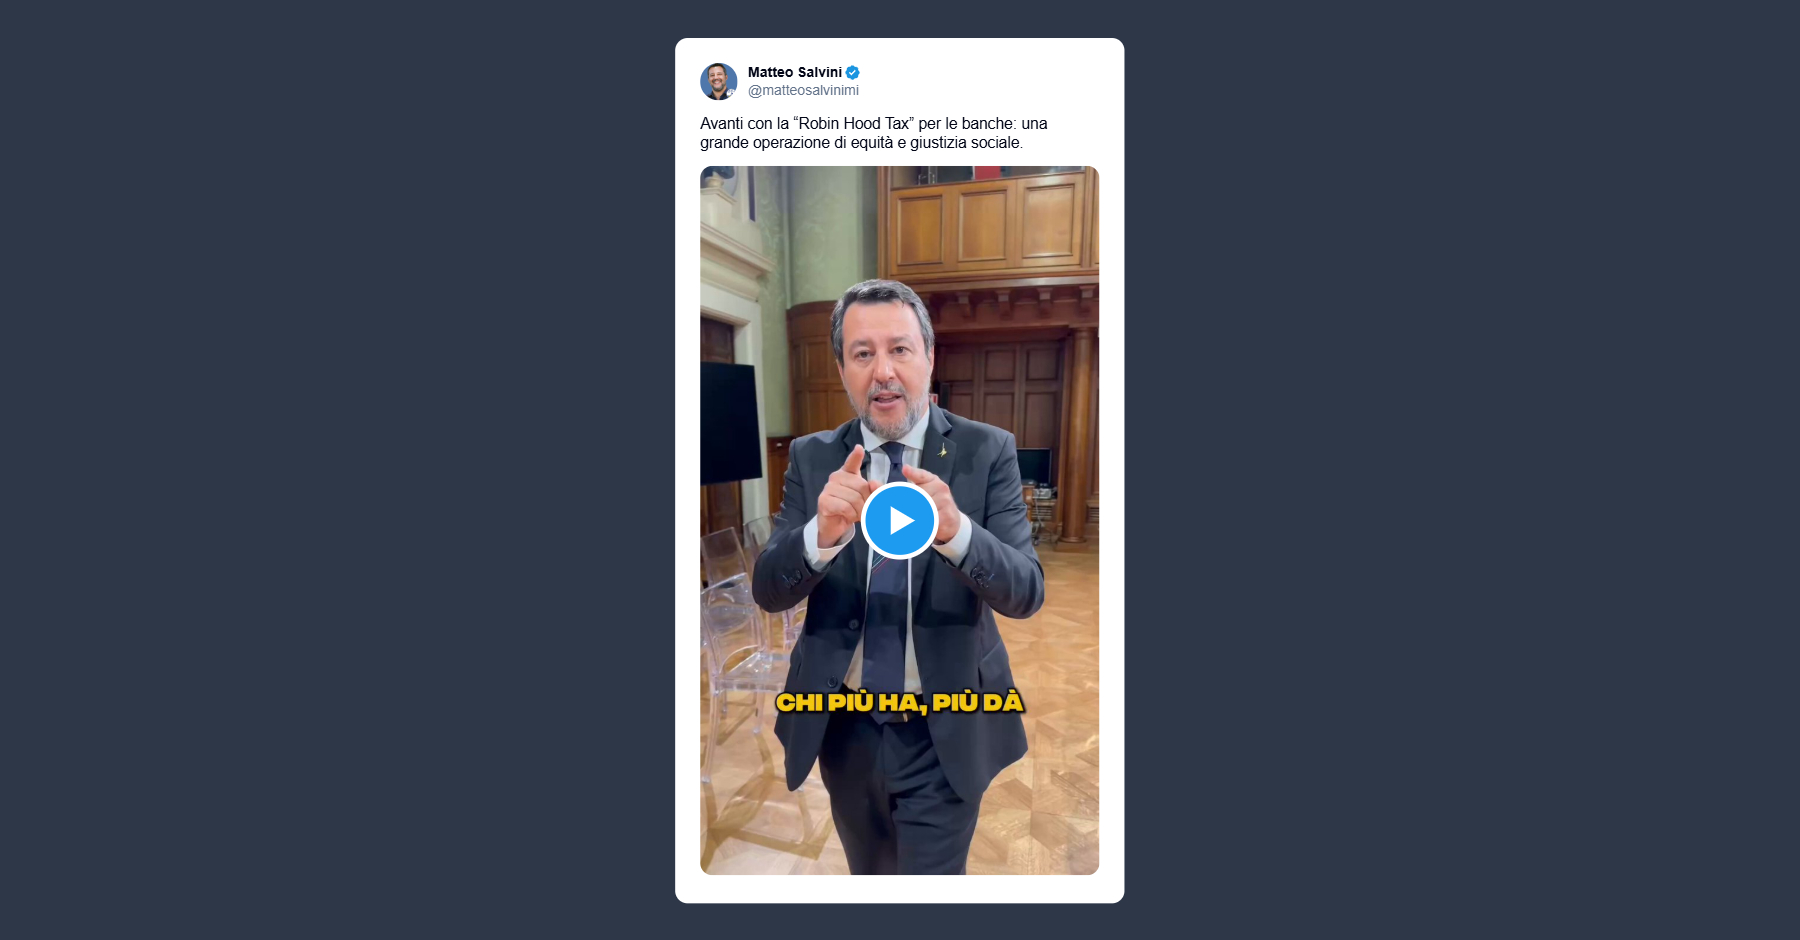Click the yellow 'CHI PIÙ HA, PIÙ DÀ' caption

click(900, 702)
